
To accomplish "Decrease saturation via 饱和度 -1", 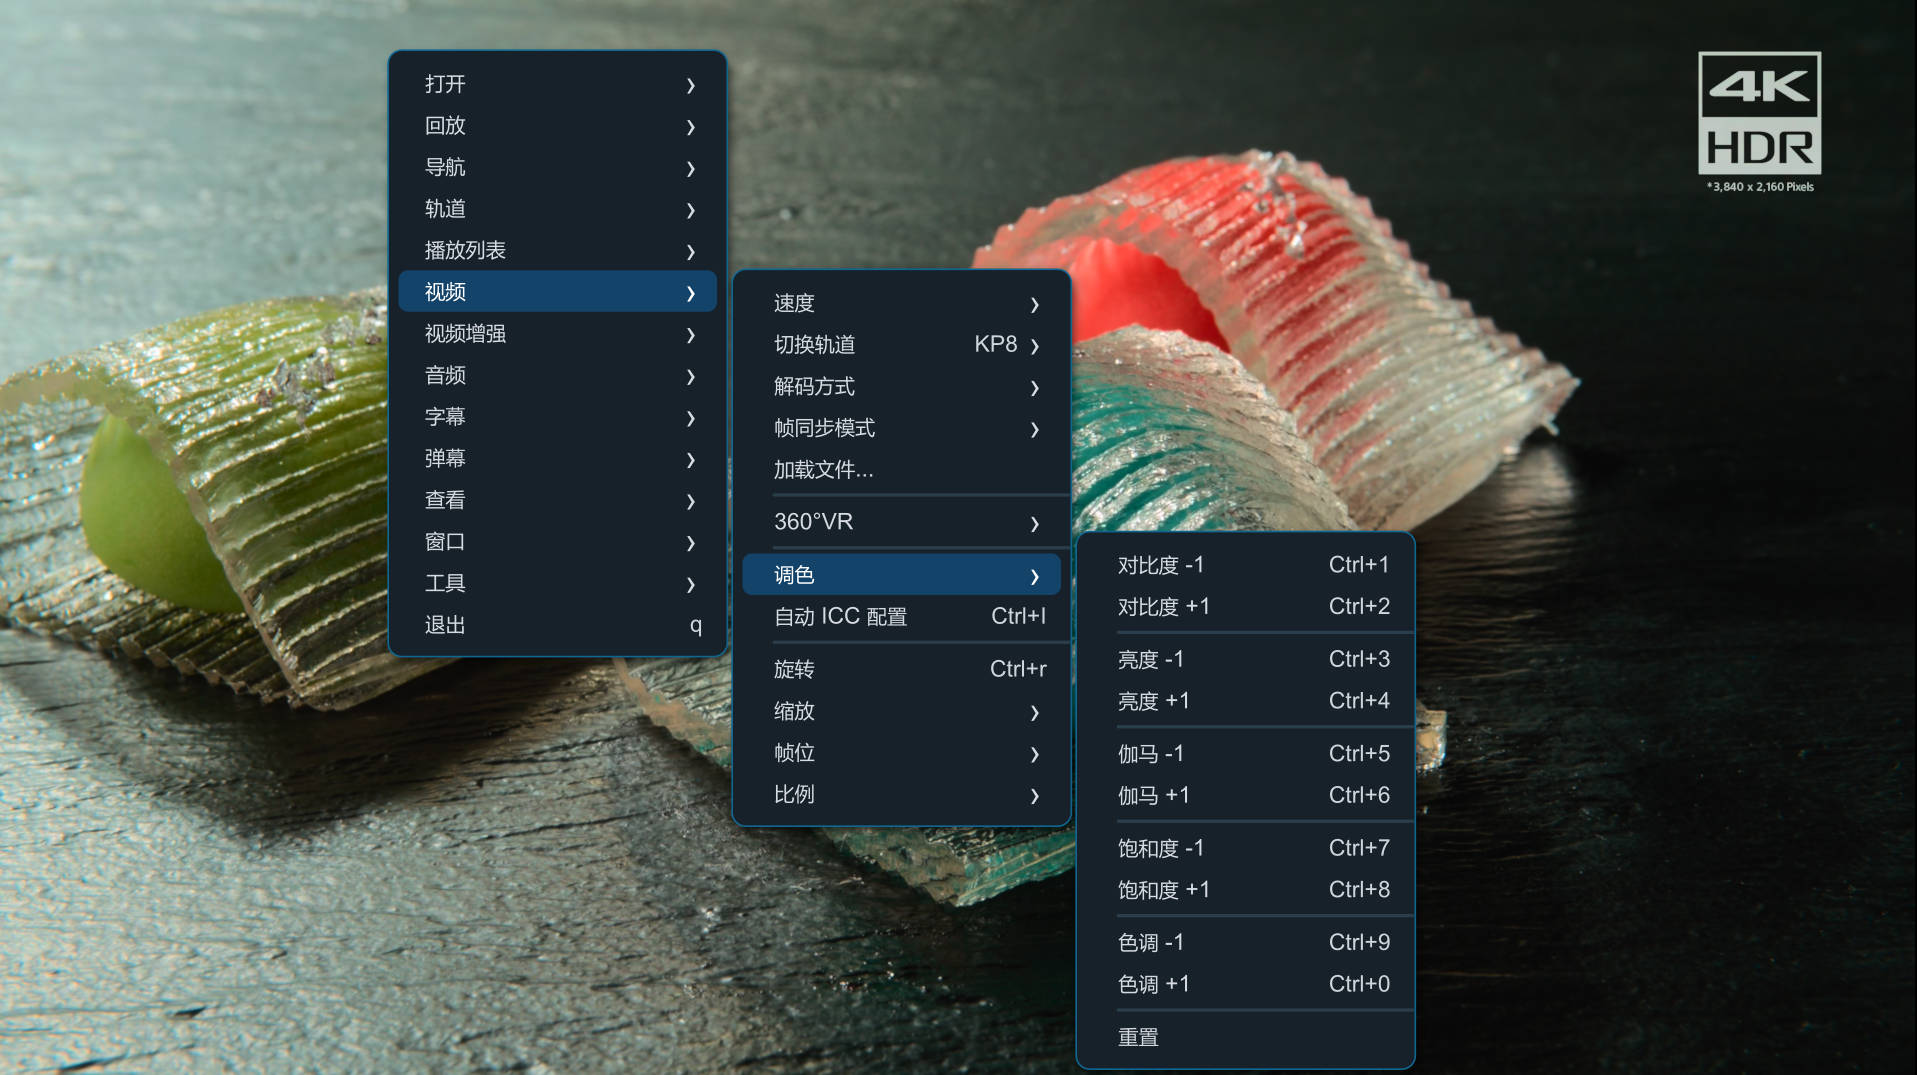I will coord(1245,848).
